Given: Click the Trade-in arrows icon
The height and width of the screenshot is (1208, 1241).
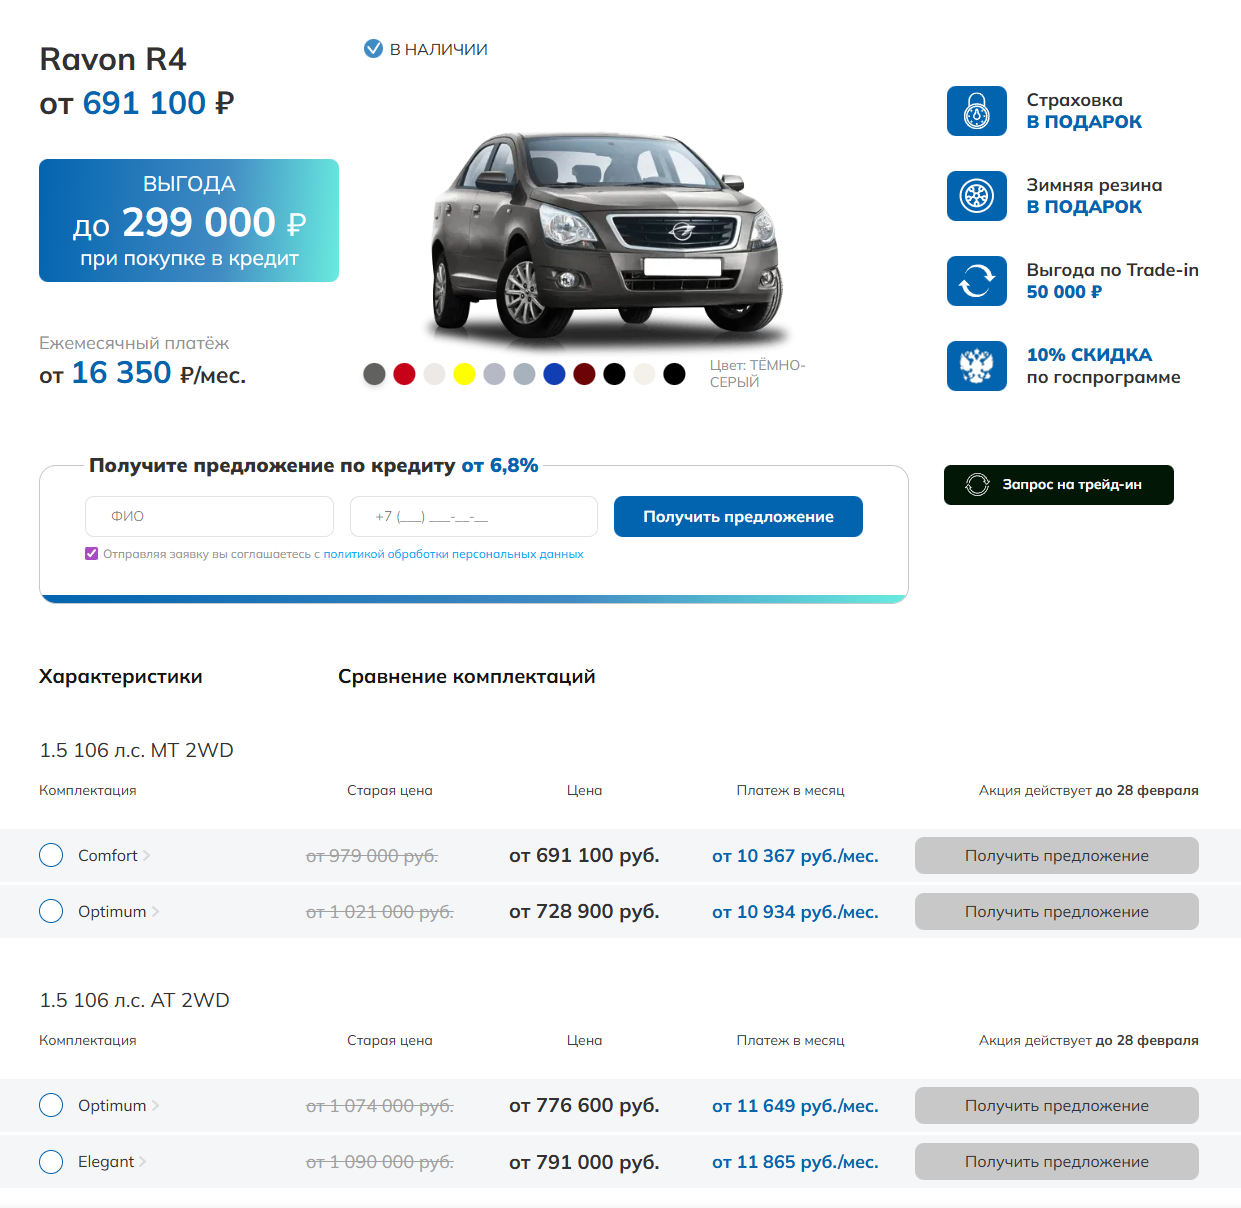Looking at the screenshot, I should (976, 281).
